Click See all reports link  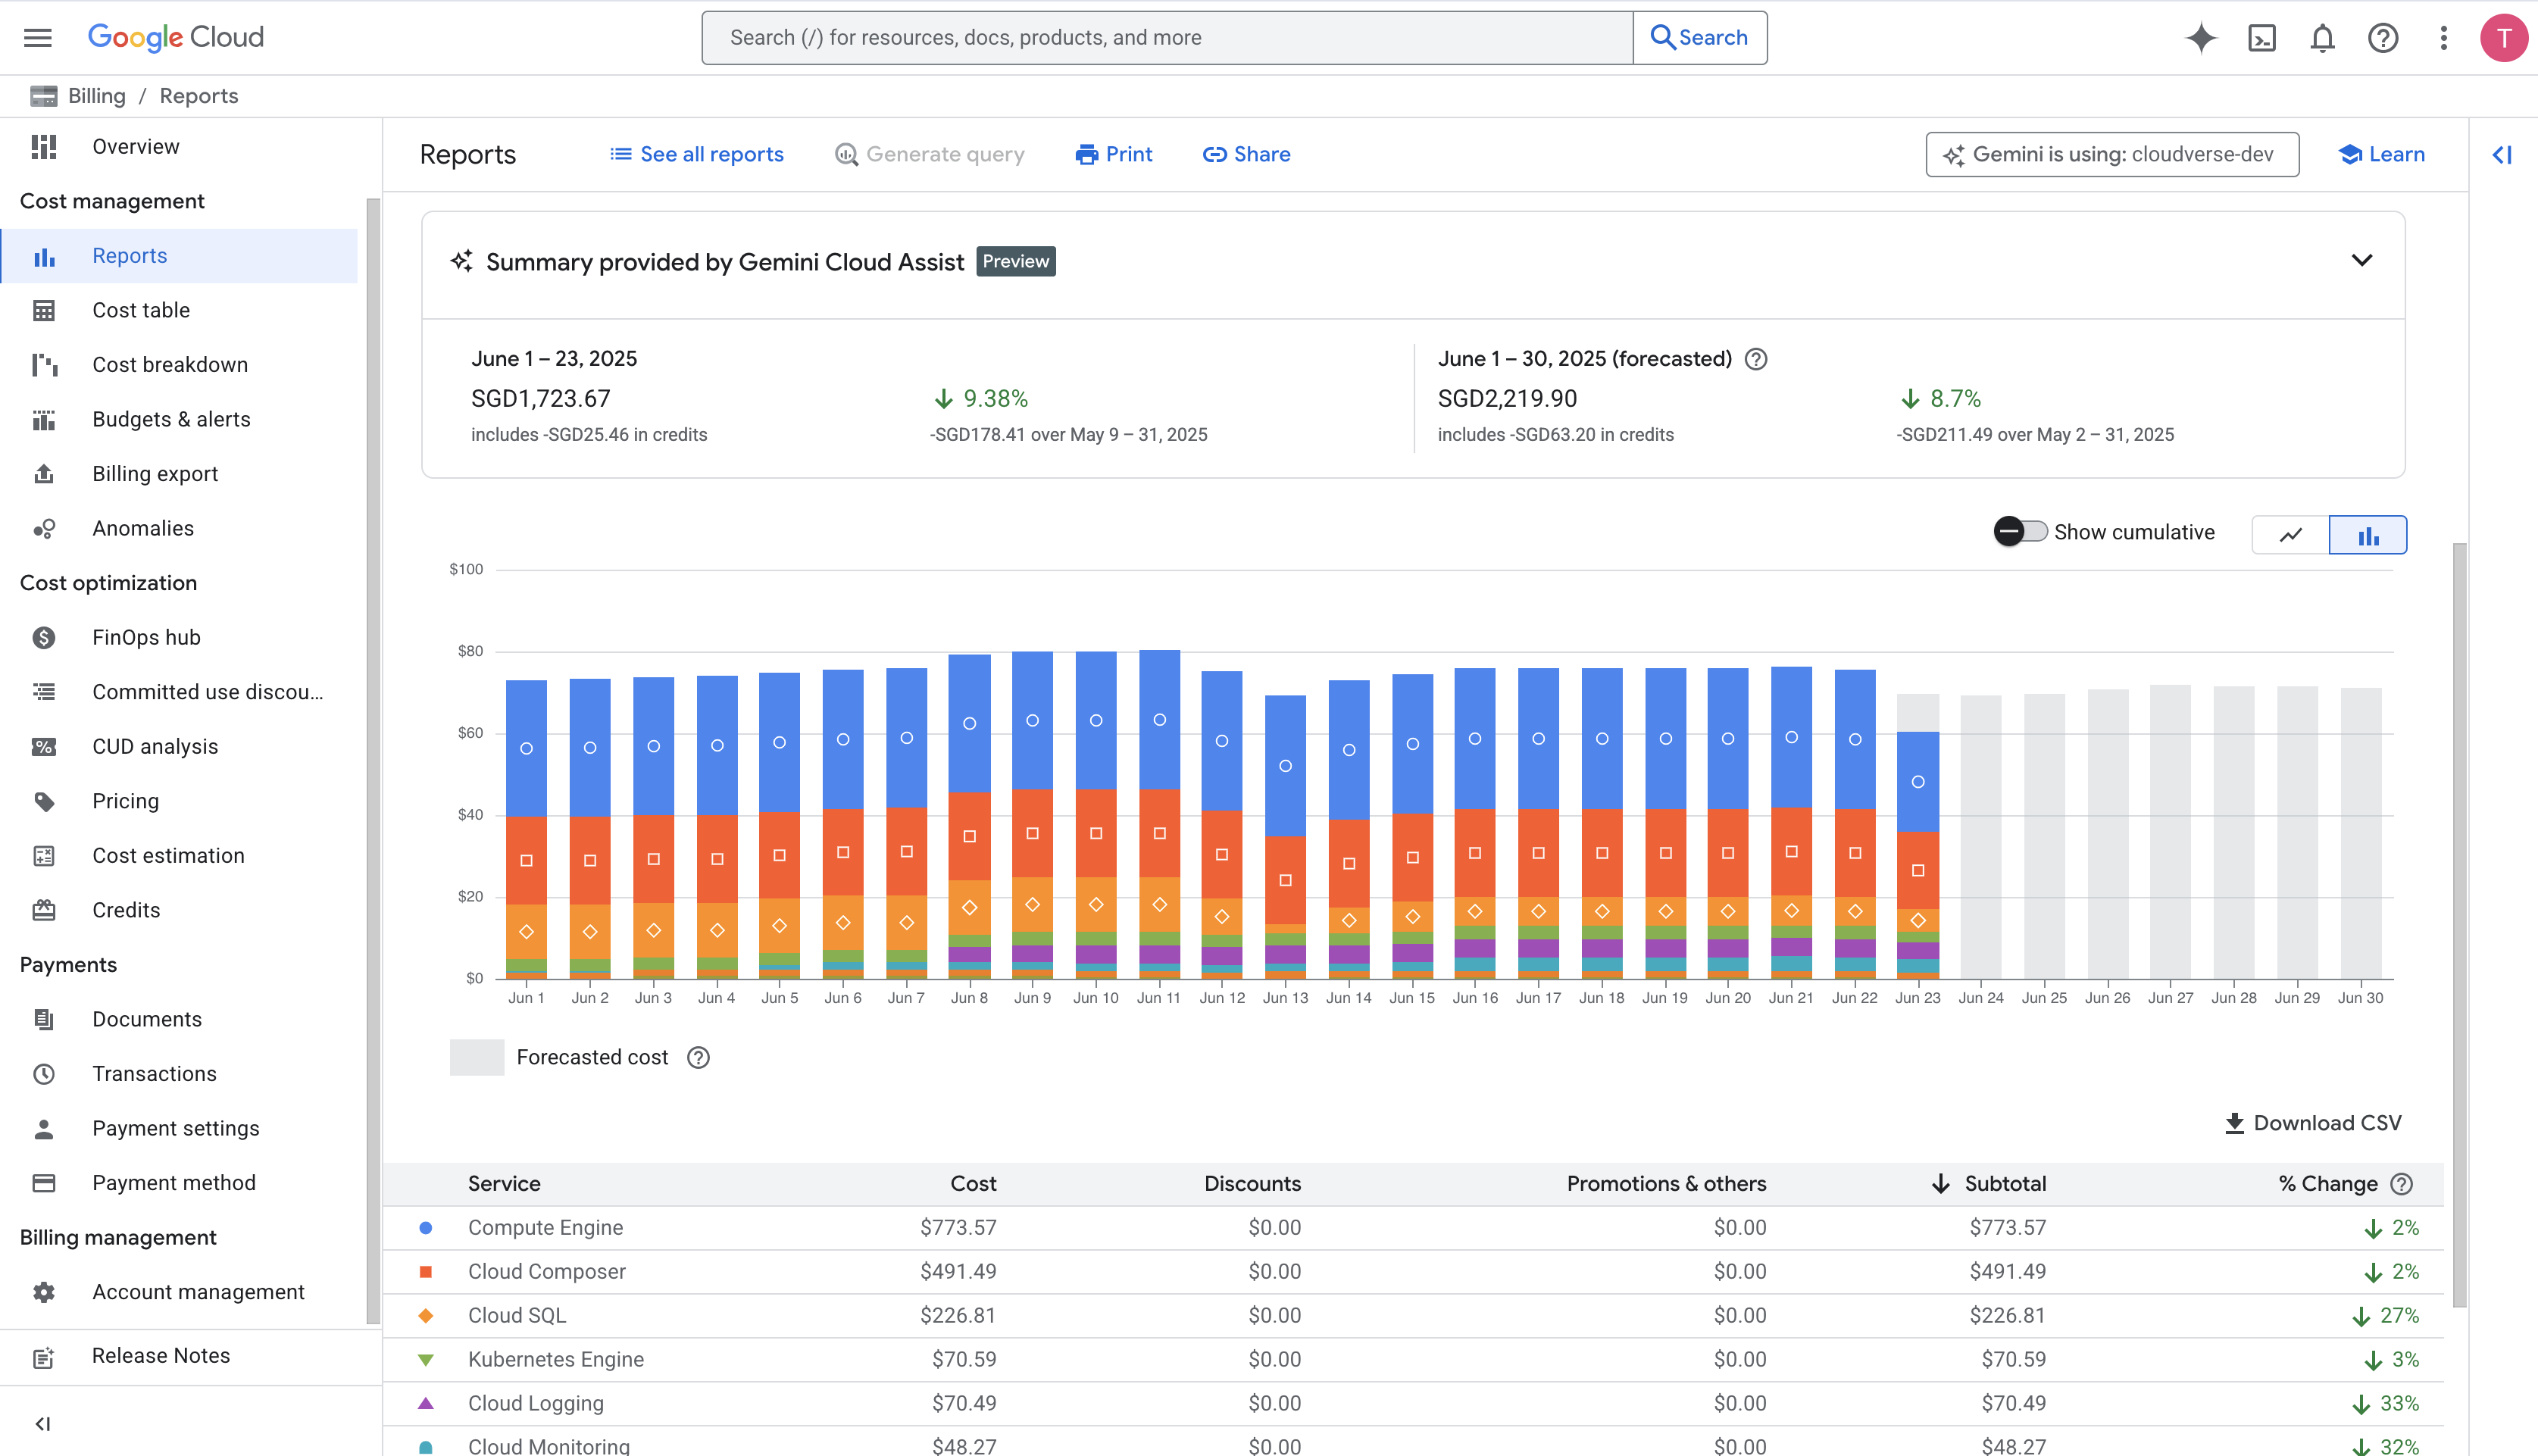pos(697,154)
